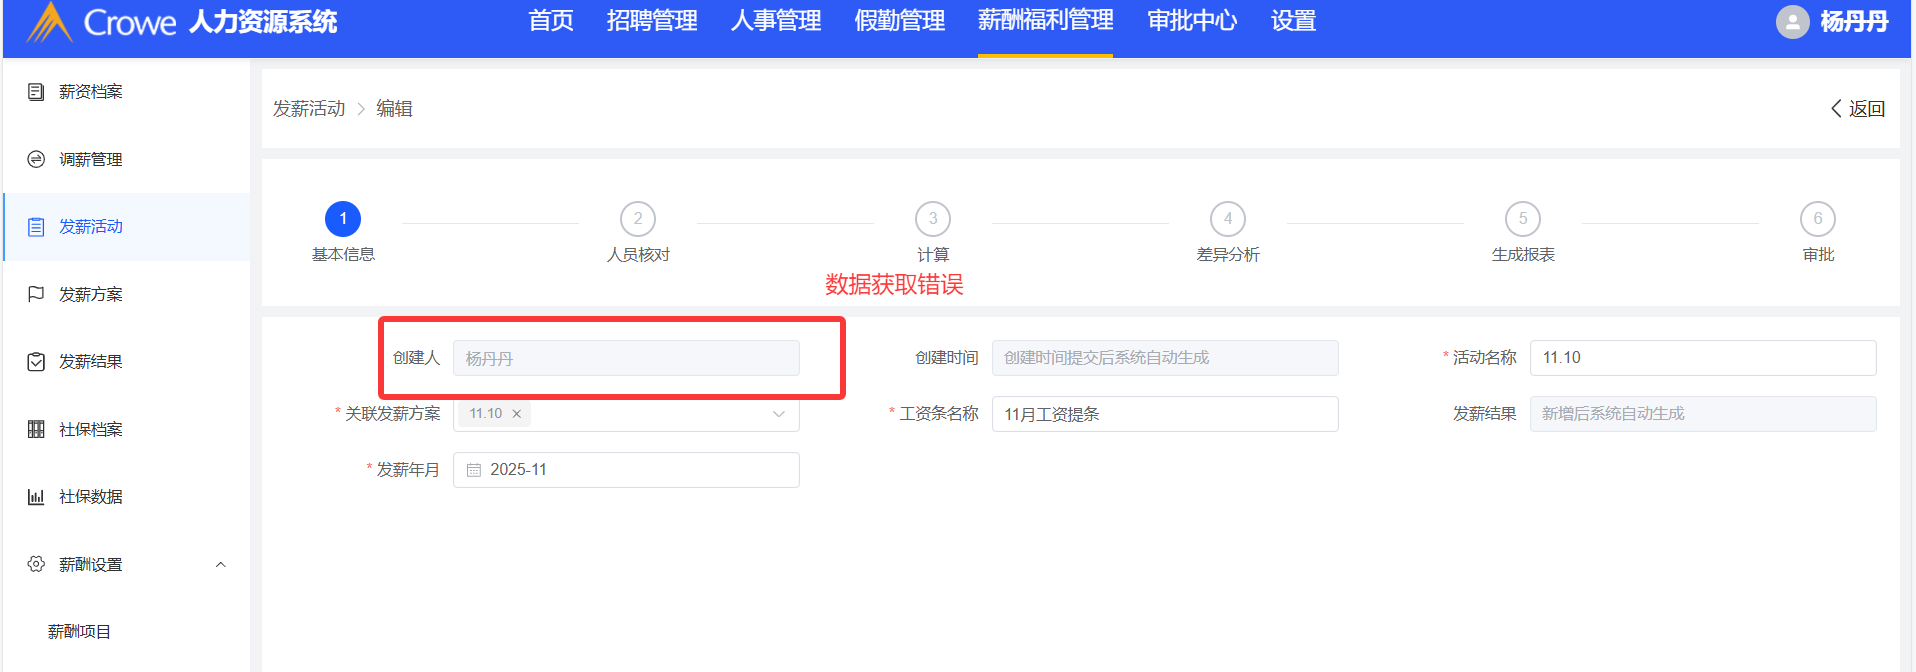Screen dimensions: 1916x672
Task: Open the 关联发薪方案 dropdown arrow
Action: click(779, 414)
